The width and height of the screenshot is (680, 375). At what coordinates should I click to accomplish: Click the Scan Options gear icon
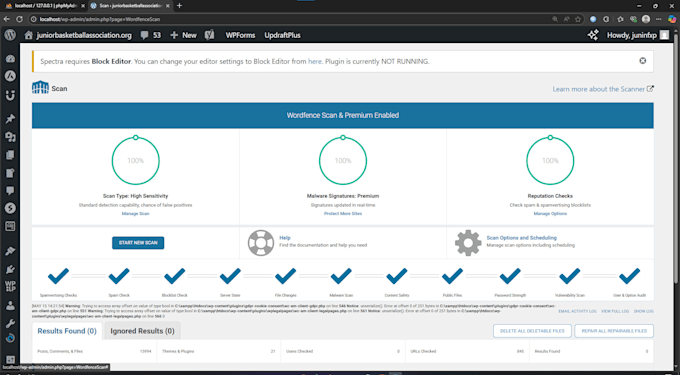(468, 243)
